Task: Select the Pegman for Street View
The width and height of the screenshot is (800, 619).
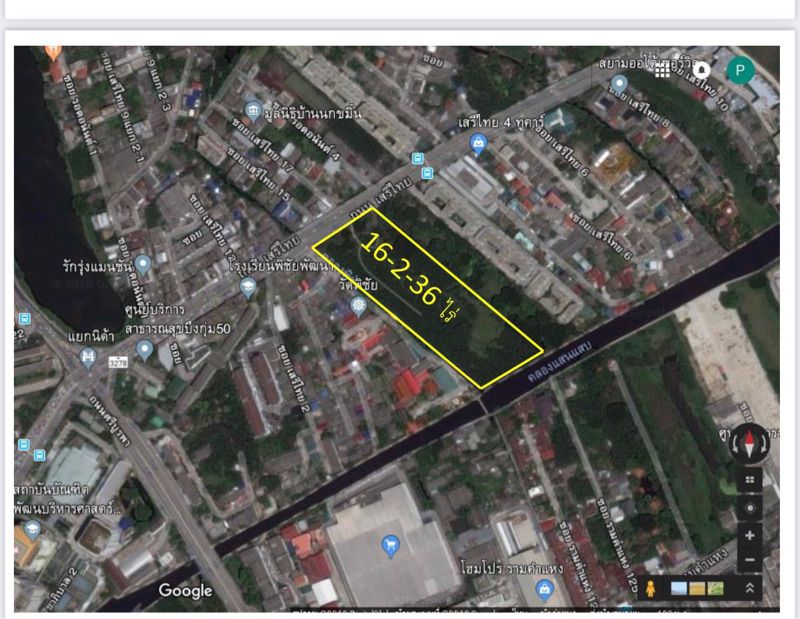Action: coord(651,587)
